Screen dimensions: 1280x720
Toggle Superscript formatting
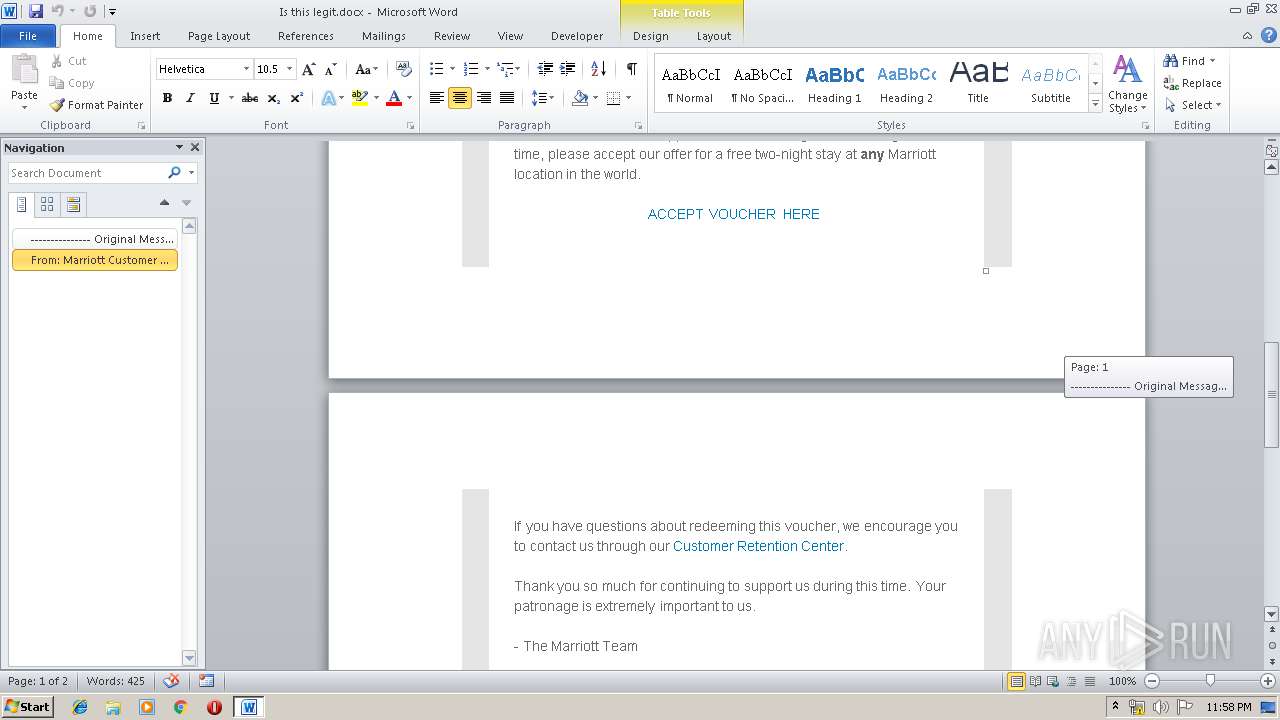(297, 98)
